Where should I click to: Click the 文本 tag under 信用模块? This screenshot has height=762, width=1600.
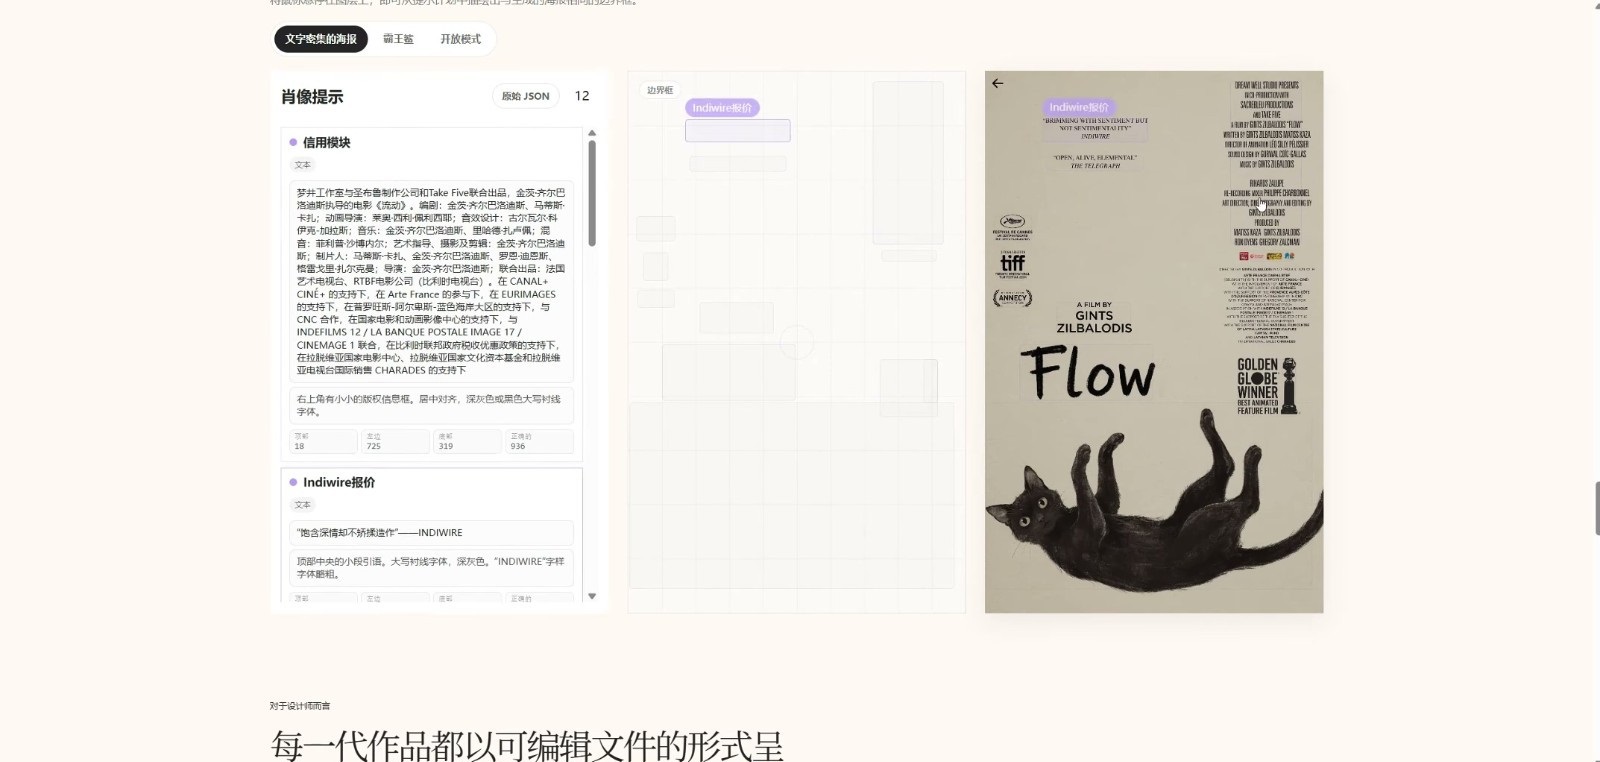303,165
